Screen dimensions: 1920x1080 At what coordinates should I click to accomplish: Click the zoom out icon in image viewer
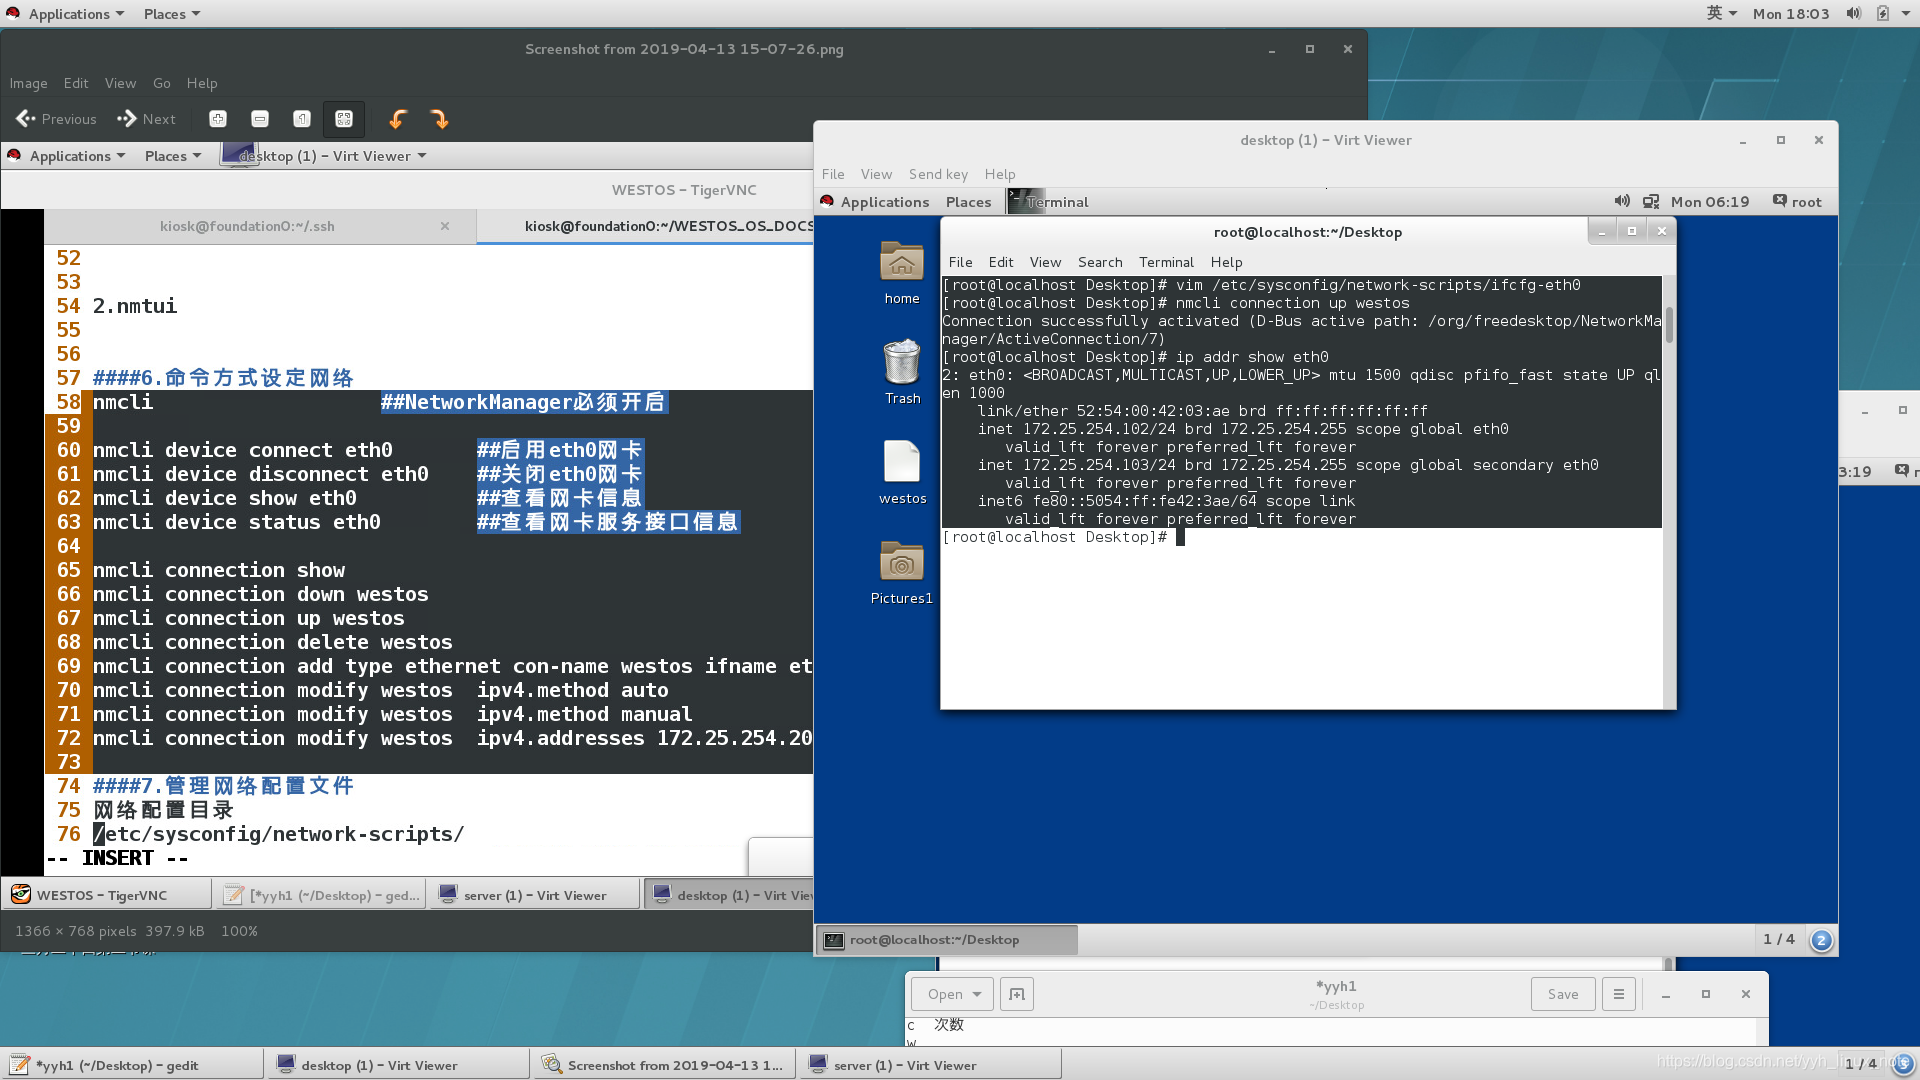(x=260, y=119)
